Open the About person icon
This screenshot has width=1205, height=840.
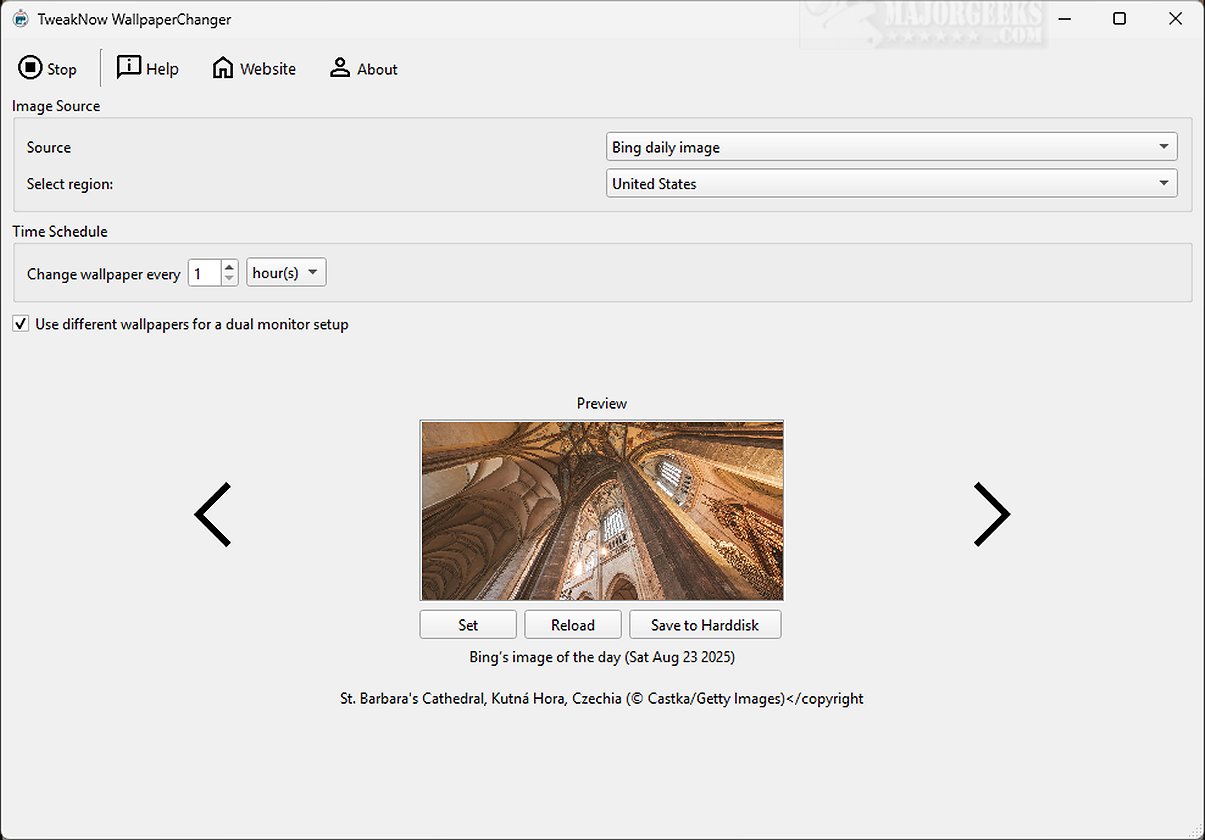pos(340,68)
